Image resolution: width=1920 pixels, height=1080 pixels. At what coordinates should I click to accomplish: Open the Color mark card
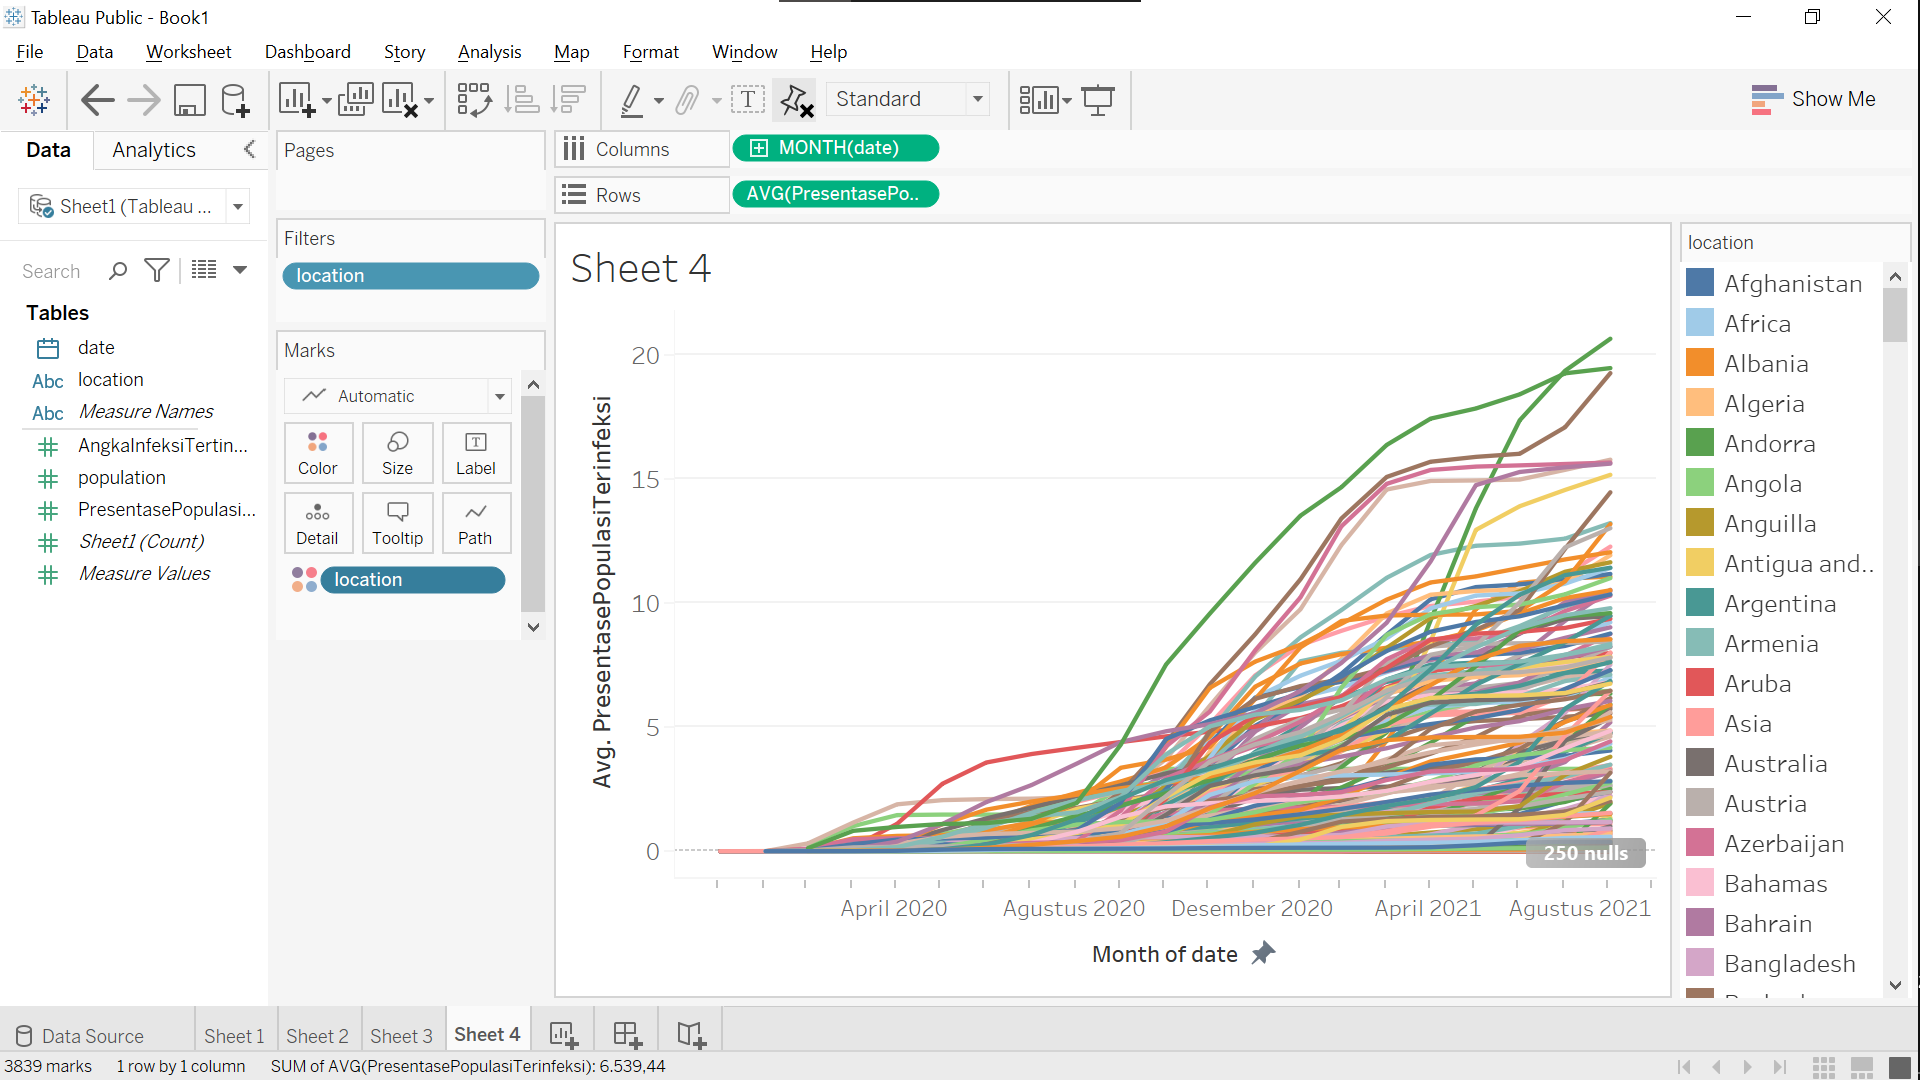tap(318, 452)
